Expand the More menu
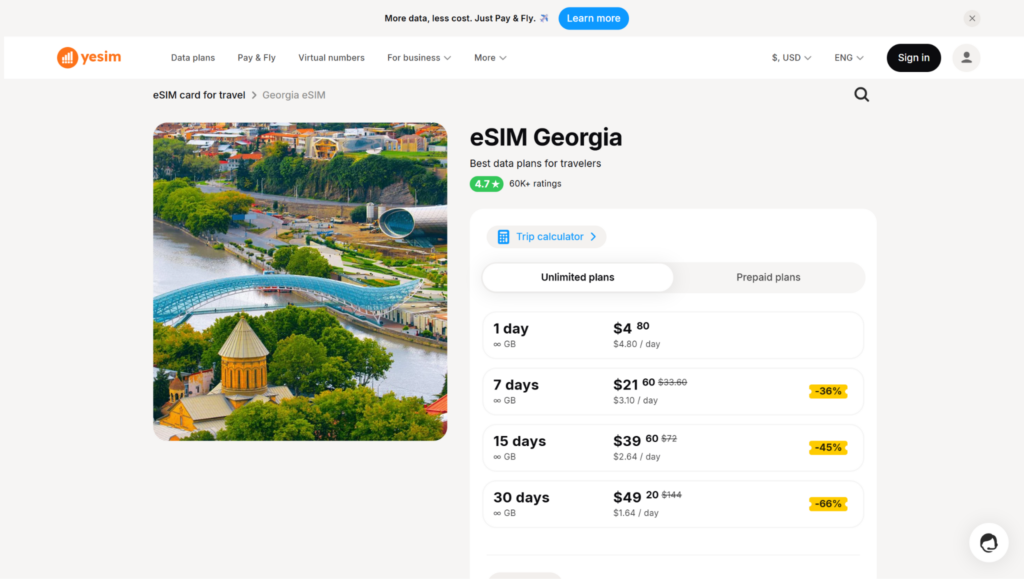Screen dimensions: 1024x579 [x=490, y=57]
